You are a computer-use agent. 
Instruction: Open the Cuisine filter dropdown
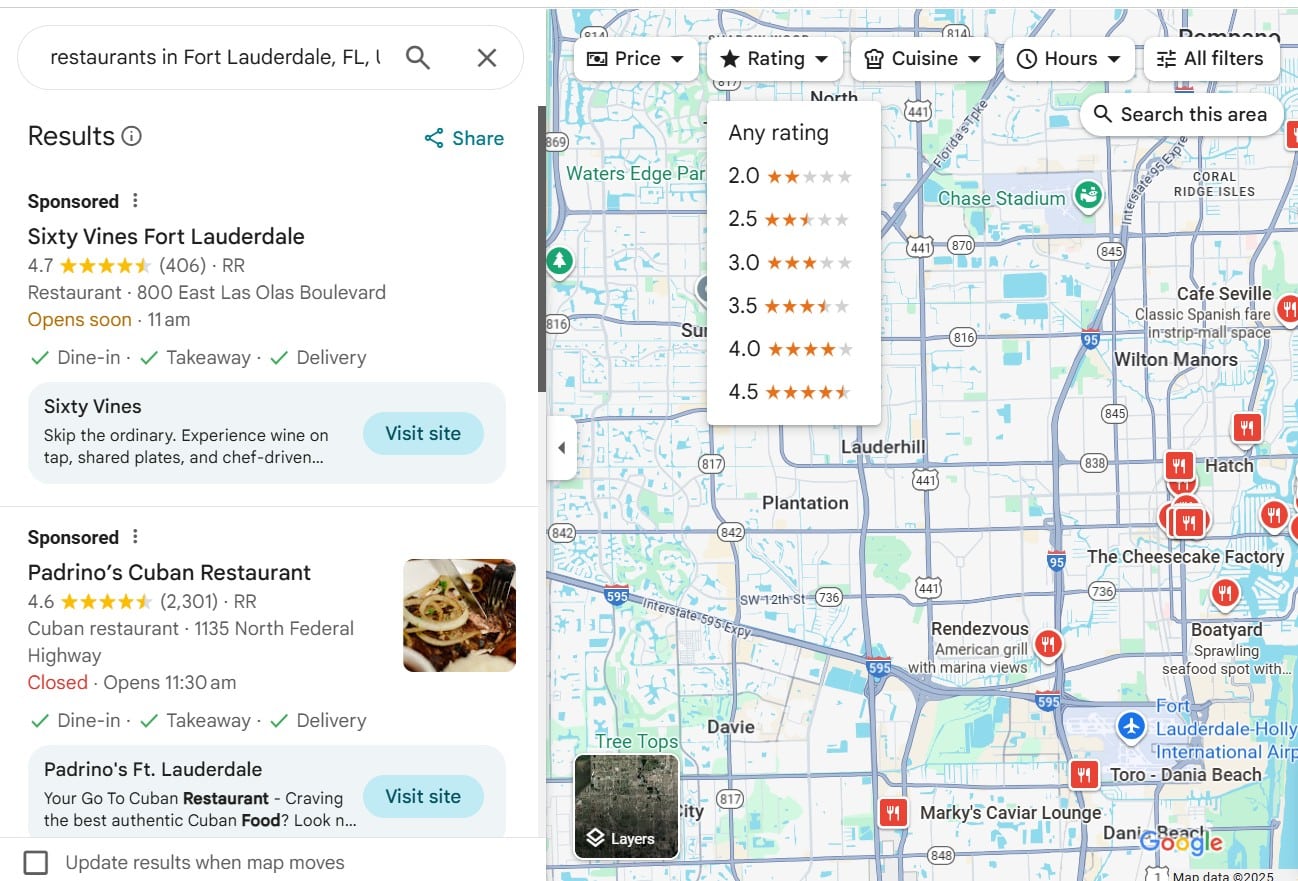tap(923, 59)
